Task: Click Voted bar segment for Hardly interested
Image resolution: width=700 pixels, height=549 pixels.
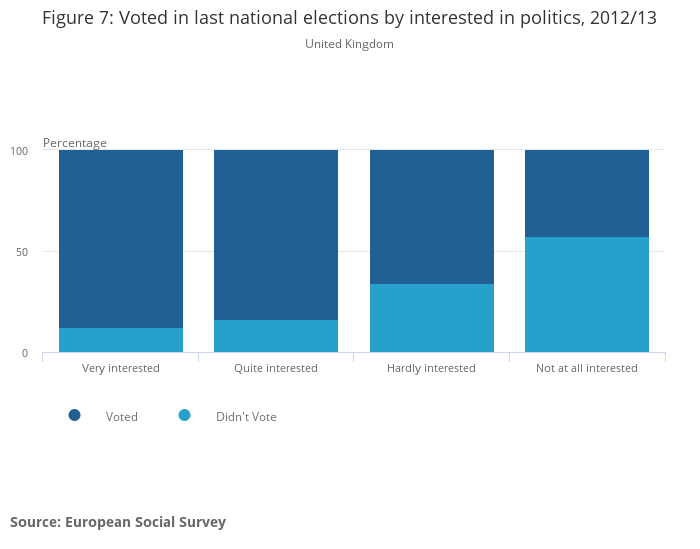Action: pos(432,217)
